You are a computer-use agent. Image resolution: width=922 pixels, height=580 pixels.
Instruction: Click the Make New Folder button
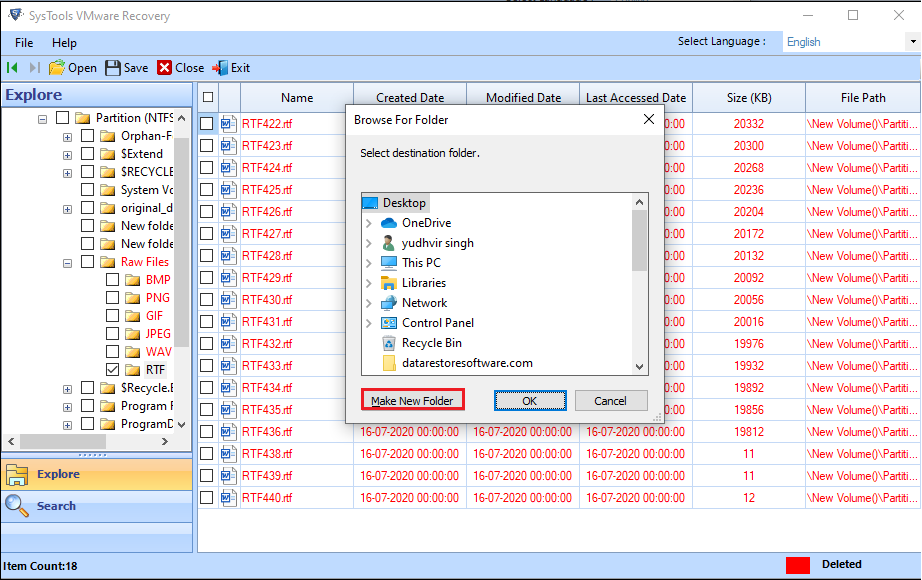pos(412,400)
